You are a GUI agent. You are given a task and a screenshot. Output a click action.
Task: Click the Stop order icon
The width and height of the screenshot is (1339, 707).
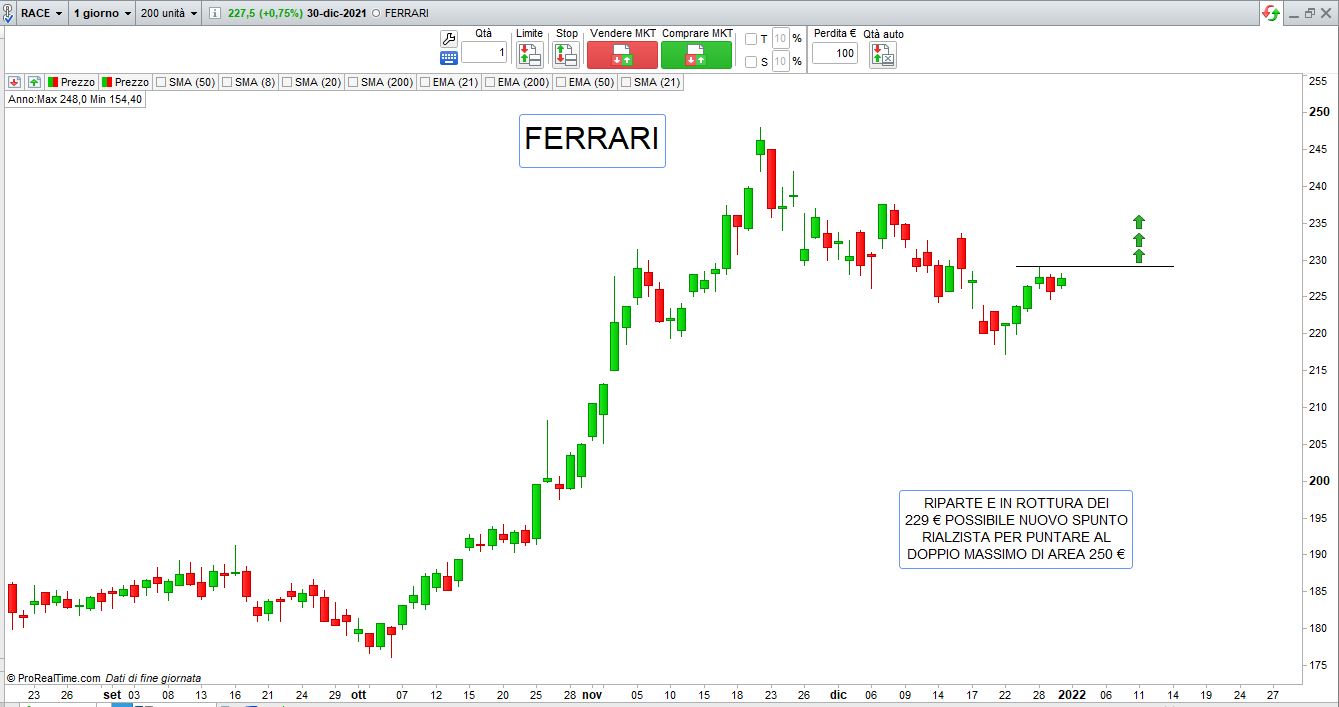[567, 55]
